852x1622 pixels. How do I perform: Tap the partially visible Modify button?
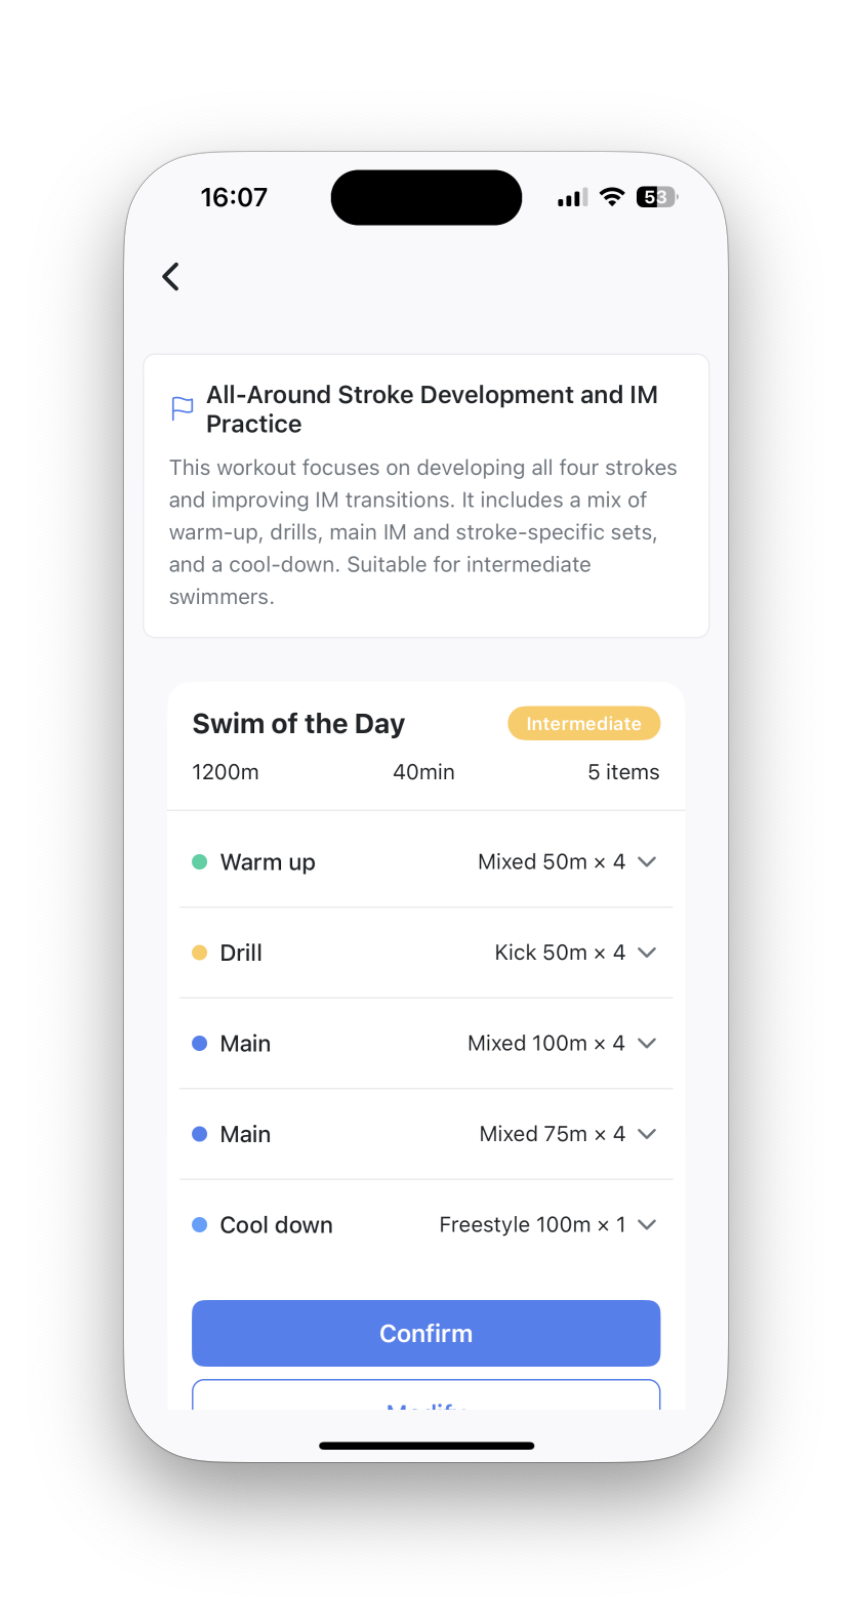click(426, 1396)
